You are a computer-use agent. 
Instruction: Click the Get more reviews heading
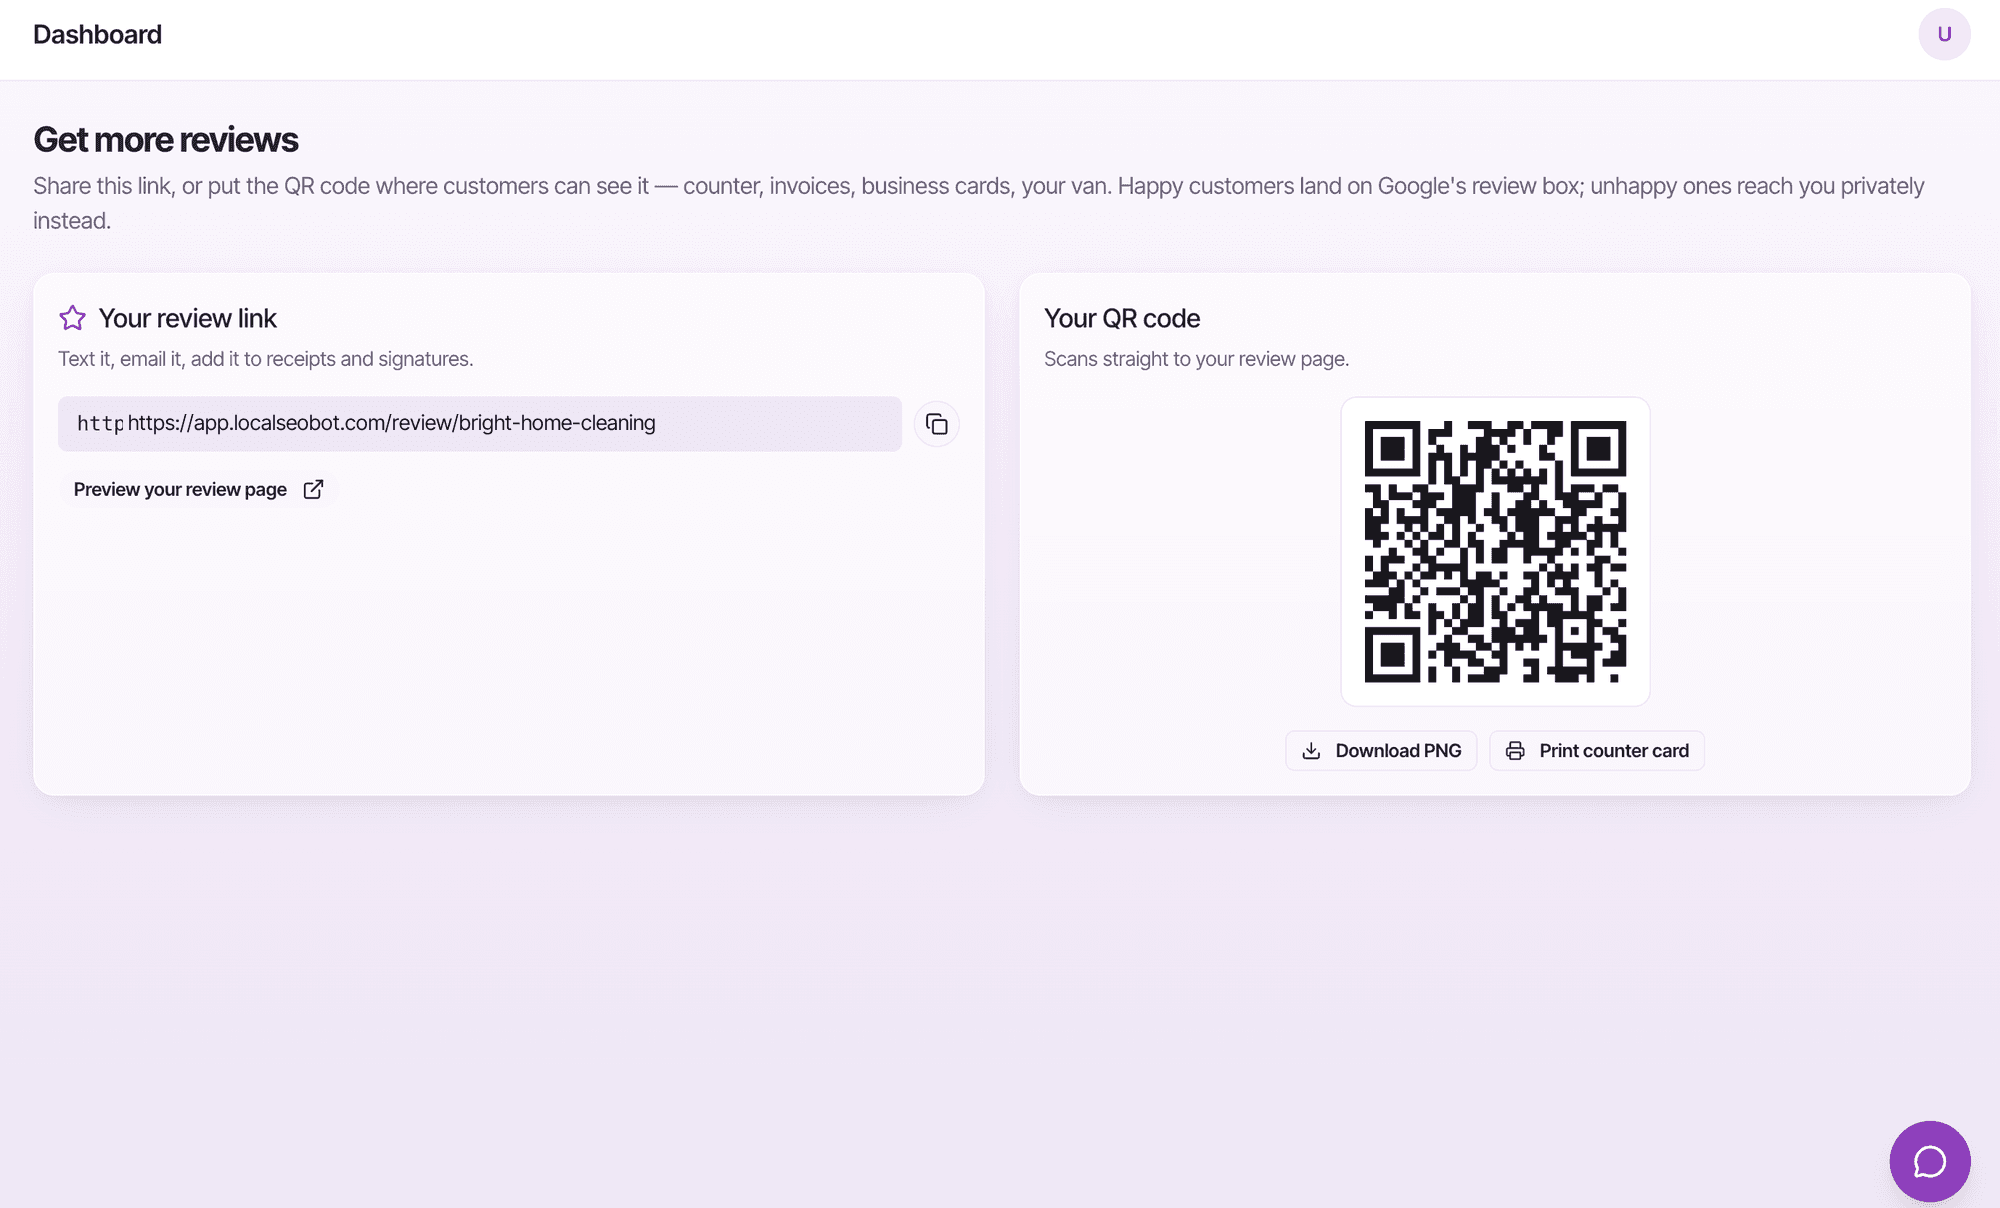pyautogui.click(x=166, y=139)
